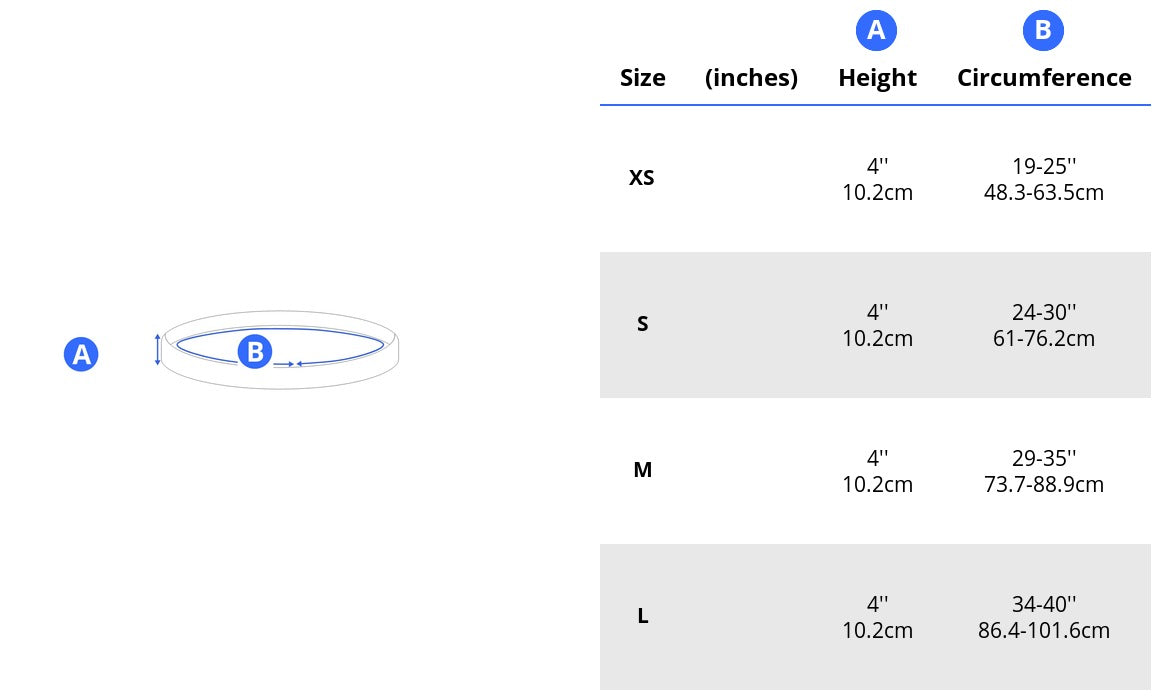The width and height of the screenshot is (1171, 700).
Task: Click the A badge beside the diagram
Action: [x=81, y=354]
